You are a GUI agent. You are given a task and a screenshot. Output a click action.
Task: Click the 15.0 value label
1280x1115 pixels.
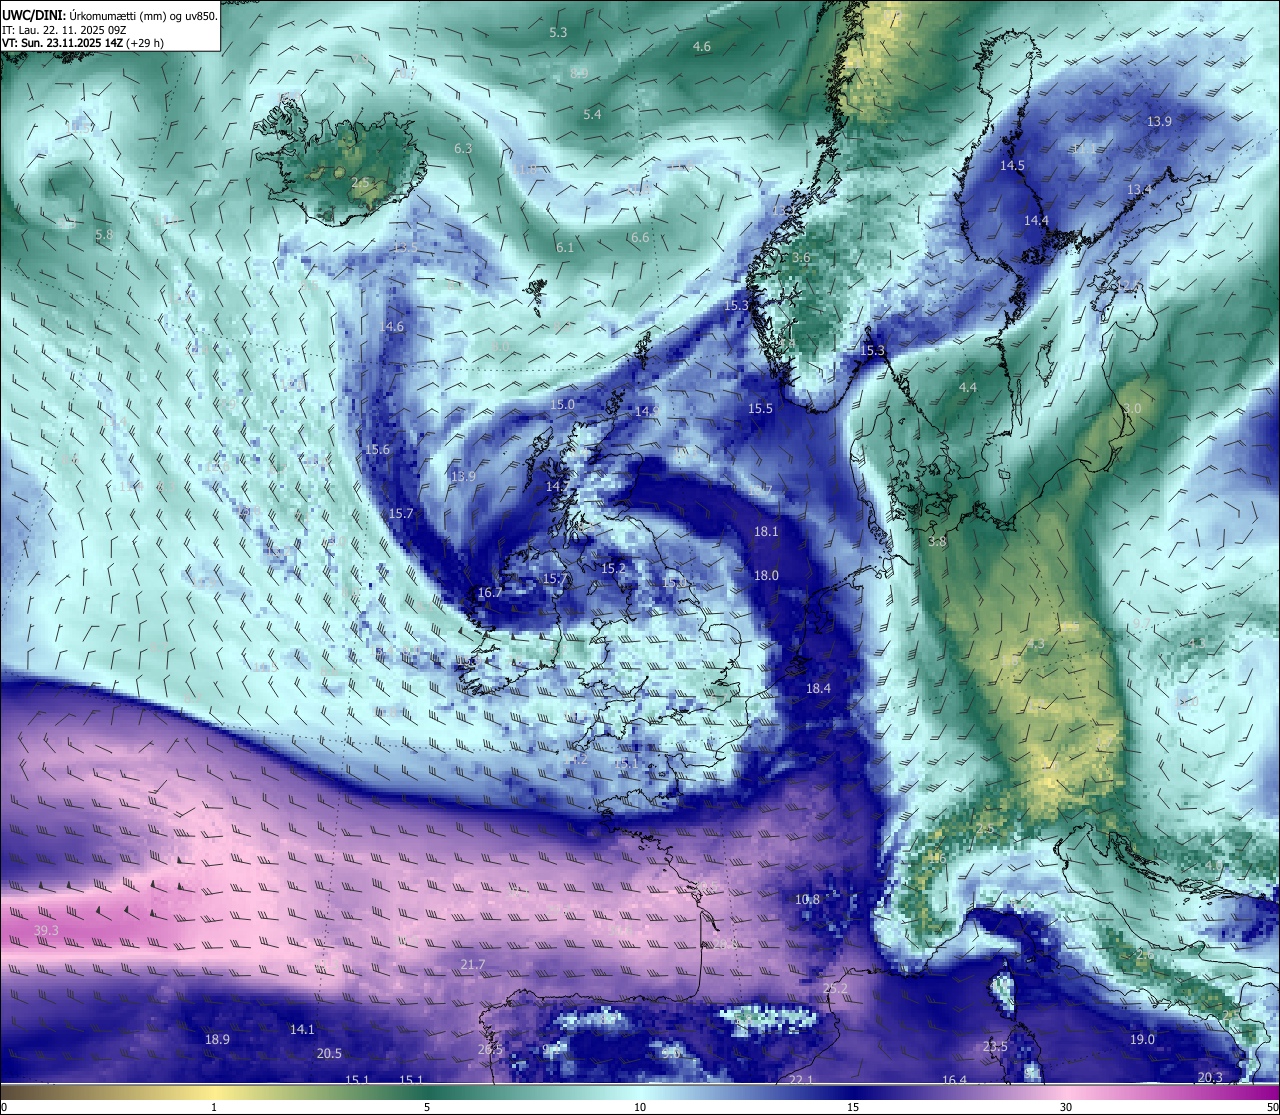562,404
